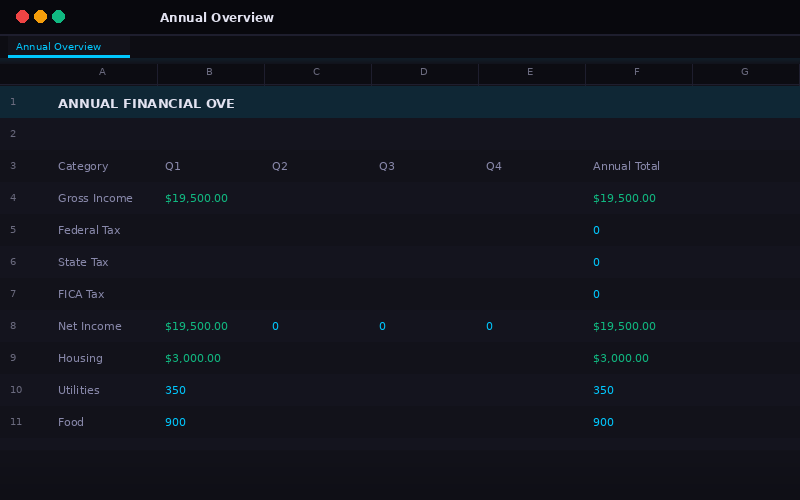Click the green maximize window button
800x500 pixels.
58,17
